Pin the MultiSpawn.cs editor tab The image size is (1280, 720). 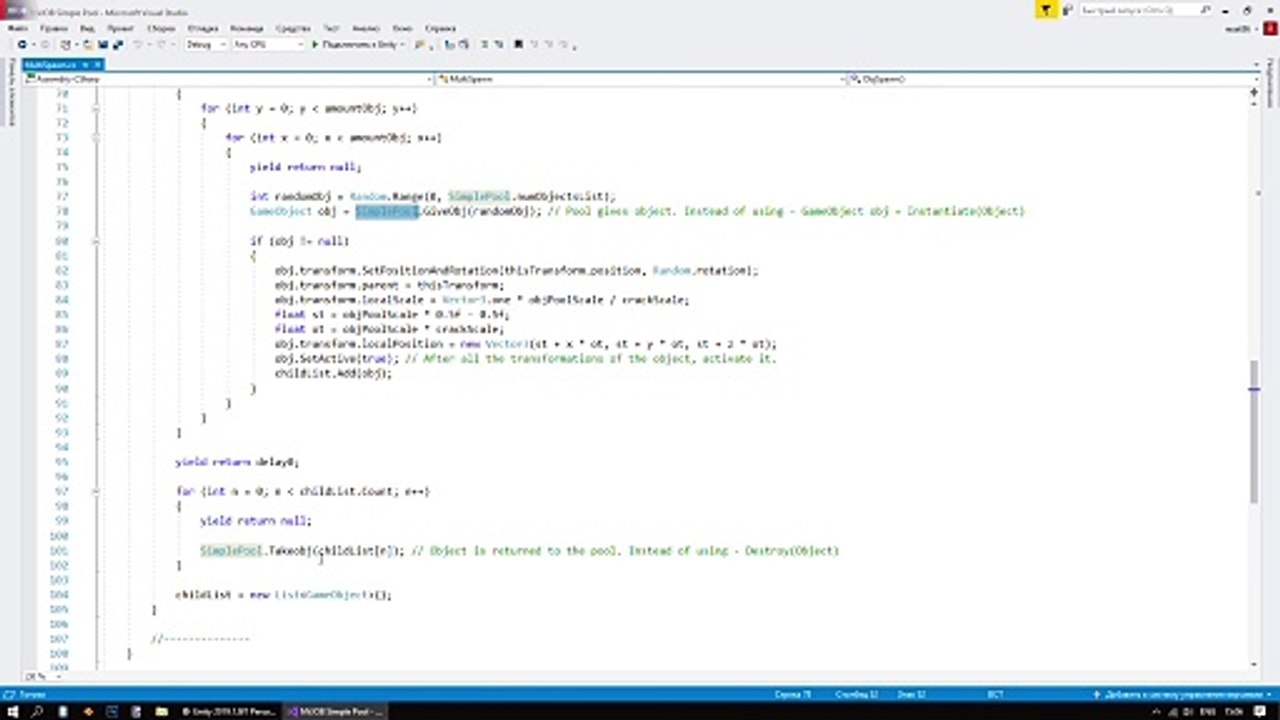(x=86, y=64)
